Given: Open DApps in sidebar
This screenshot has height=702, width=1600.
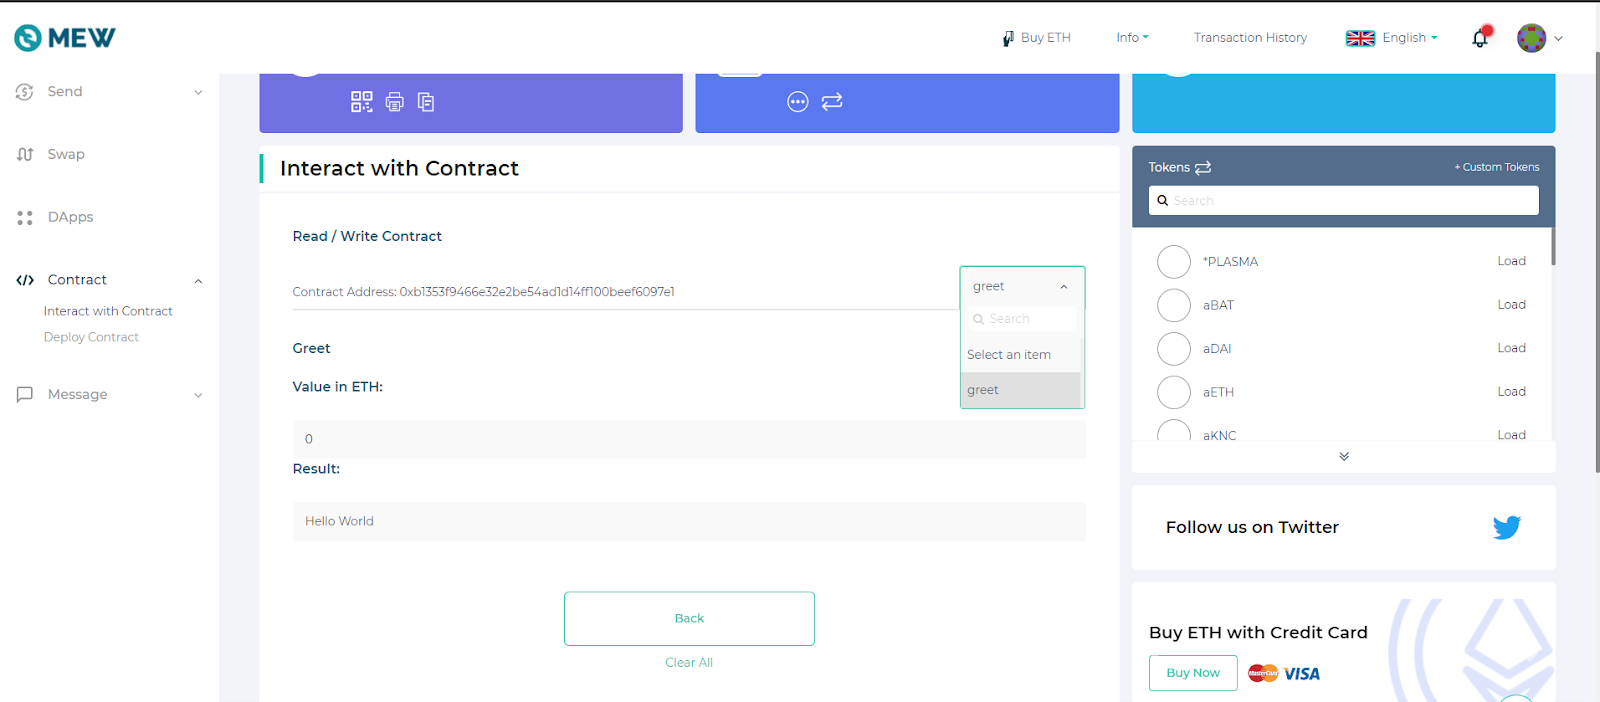Looking at the screenshot, I should tap(70, 217).
